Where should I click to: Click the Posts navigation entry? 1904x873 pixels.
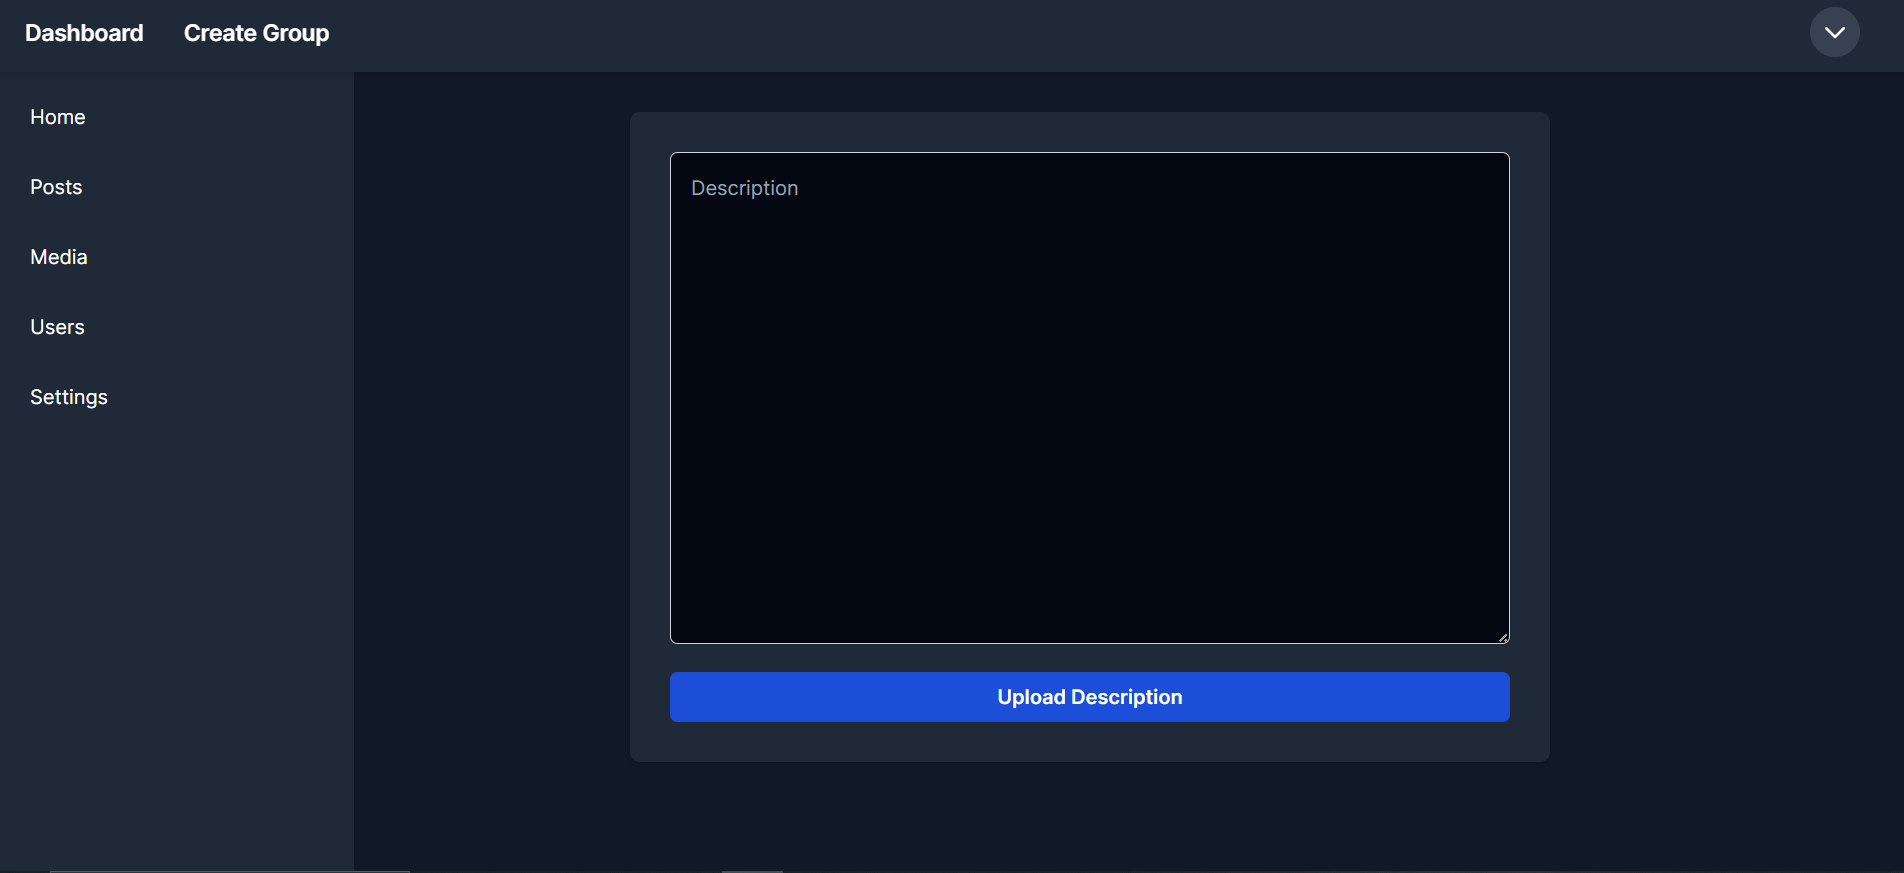pos(56,187)
